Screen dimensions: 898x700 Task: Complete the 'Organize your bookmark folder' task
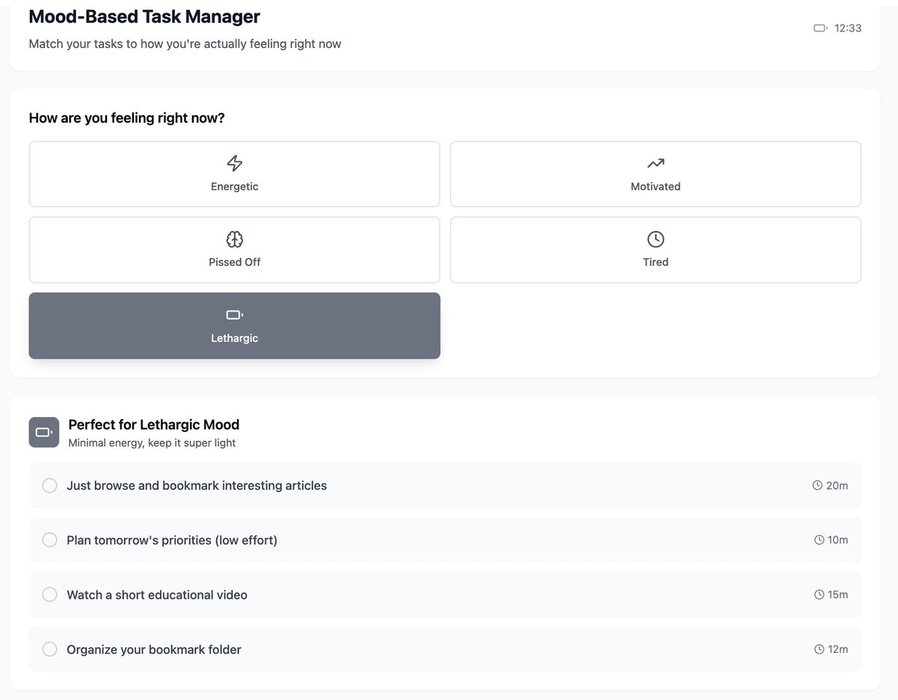pyautogui.click(x=49, y=650)
